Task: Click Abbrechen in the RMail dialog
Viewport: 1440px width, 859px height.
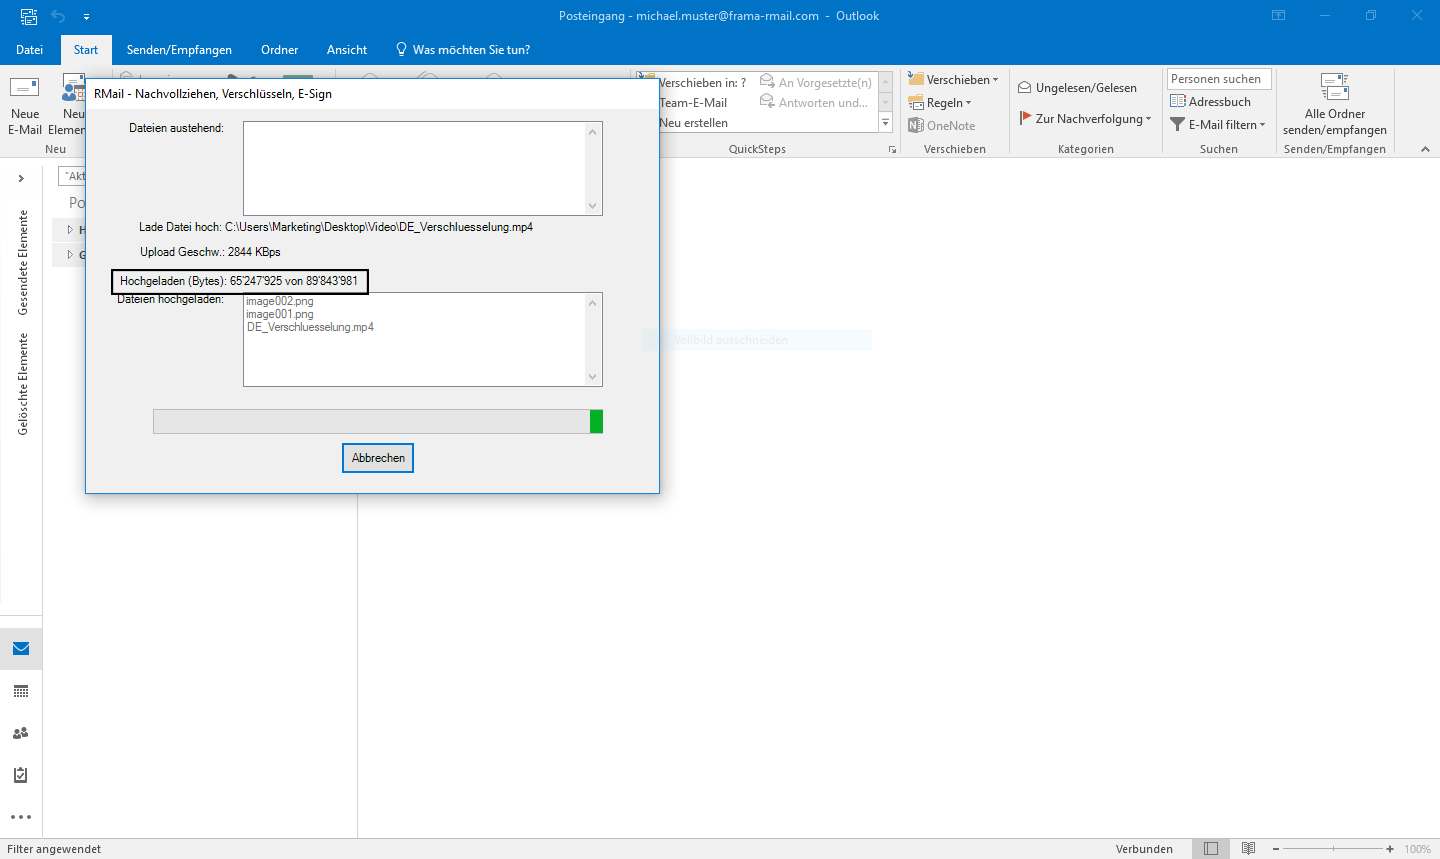Action: click(378, 458)
